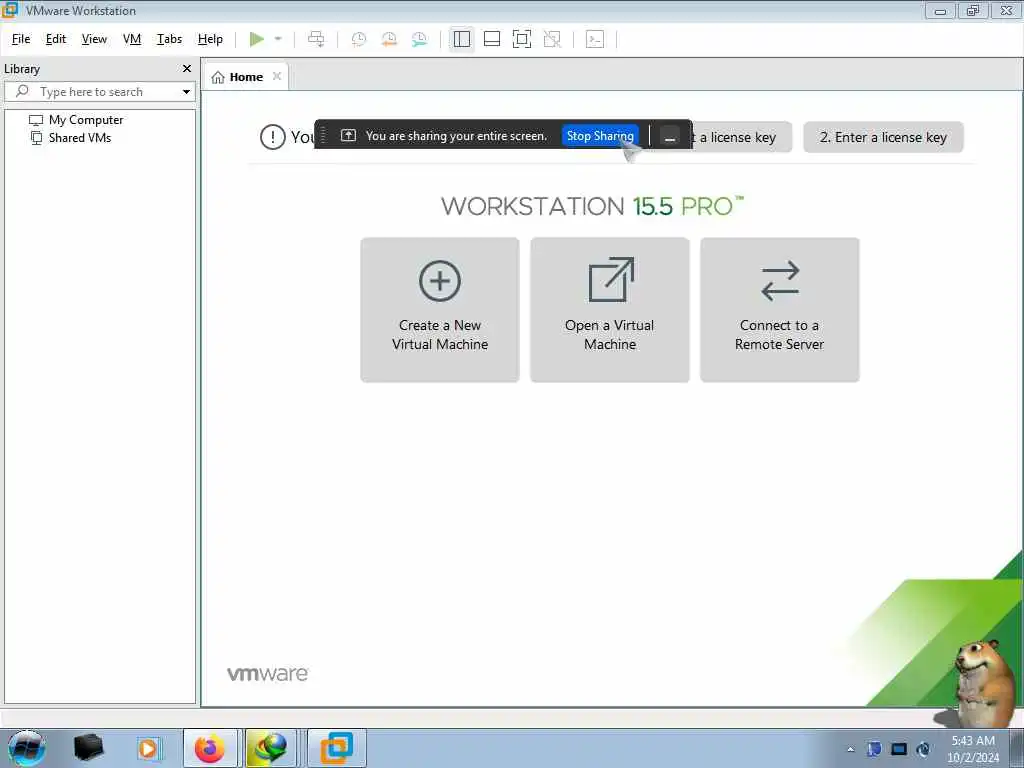Click Send Ctrl+Alt+Del toolbar icon
Screen dimensions: 1024x768
tap(316, 39)
